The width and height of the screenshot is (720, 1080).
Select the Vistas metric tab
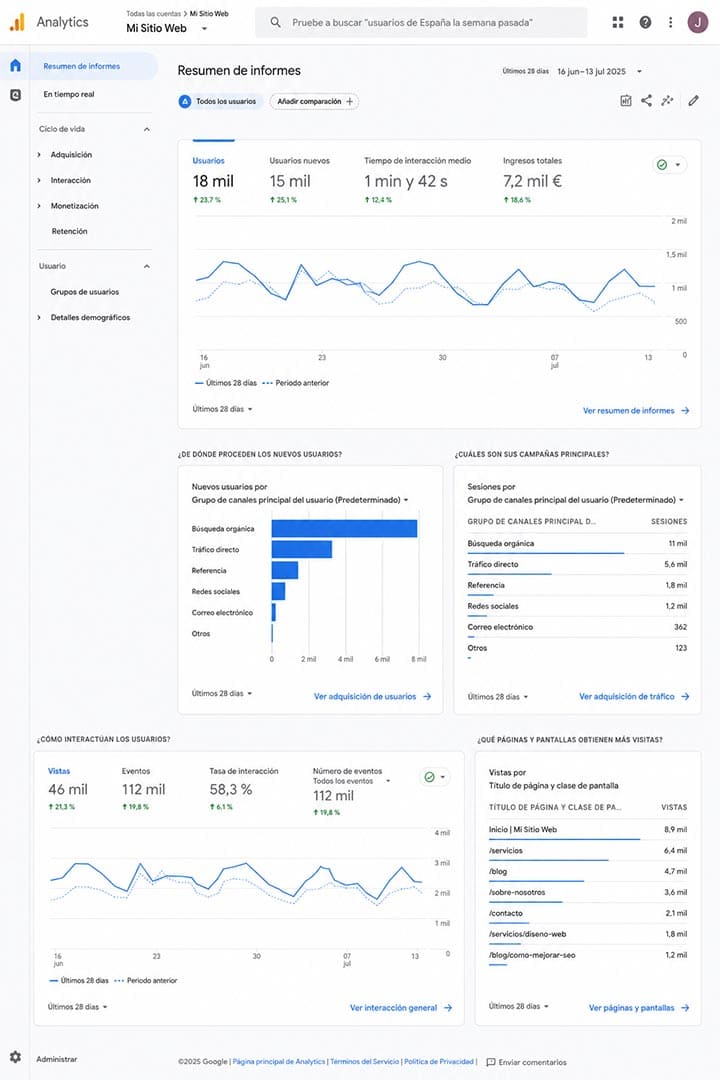[68, 789]
